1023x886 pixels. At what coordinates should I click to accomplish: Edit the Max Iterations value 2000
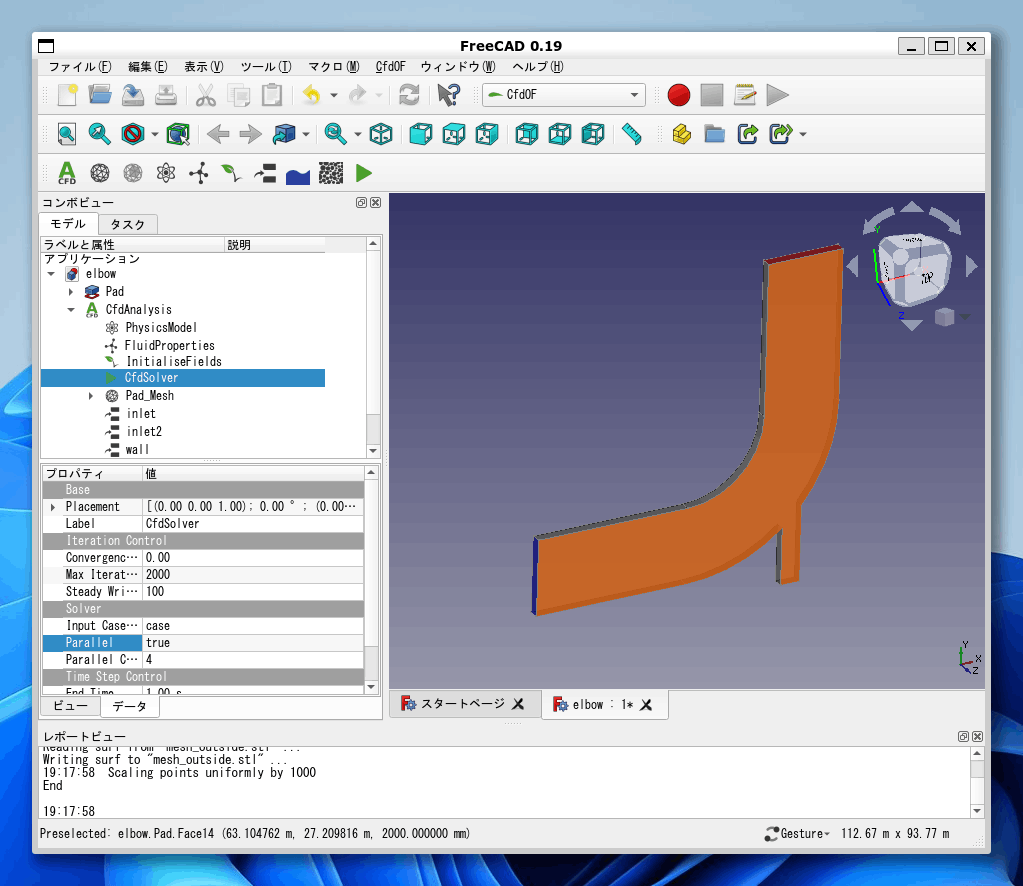tap(252, 575)
